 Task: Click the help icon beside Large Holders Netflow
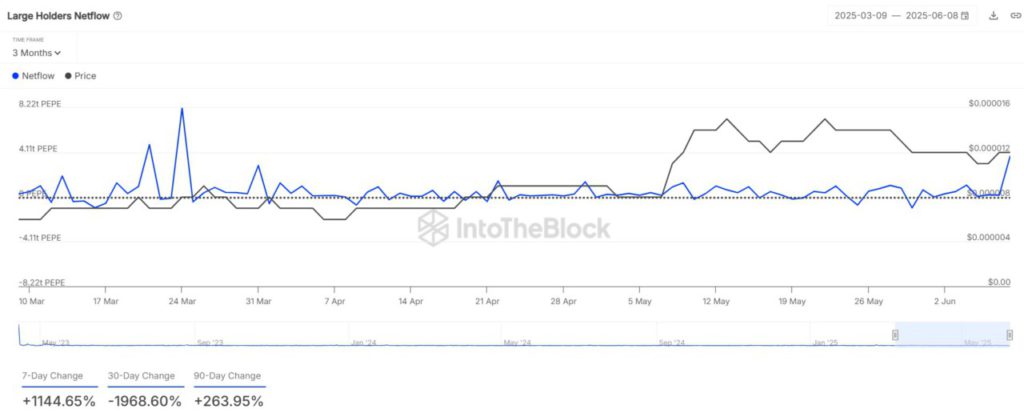pos(118,16)
